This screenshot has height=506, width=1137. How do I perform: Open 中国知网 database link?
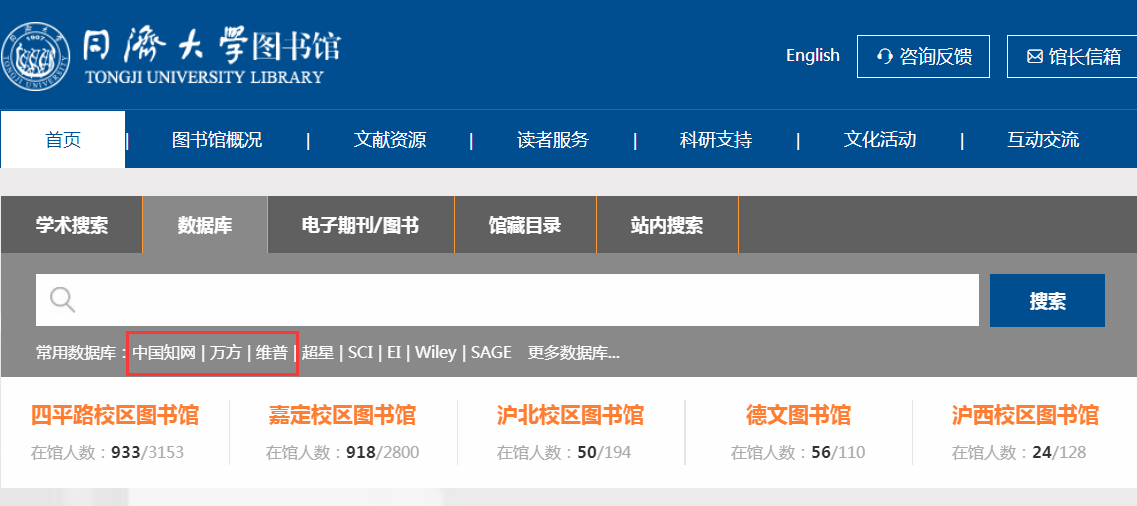[x=164, y=353]
